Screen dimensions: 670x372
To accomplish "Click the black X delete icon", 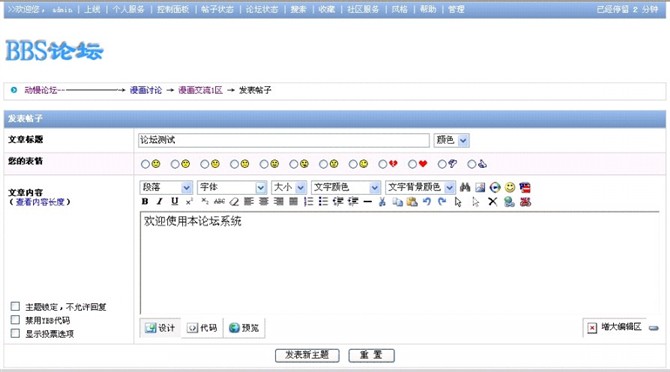I will tap(493, 202).
